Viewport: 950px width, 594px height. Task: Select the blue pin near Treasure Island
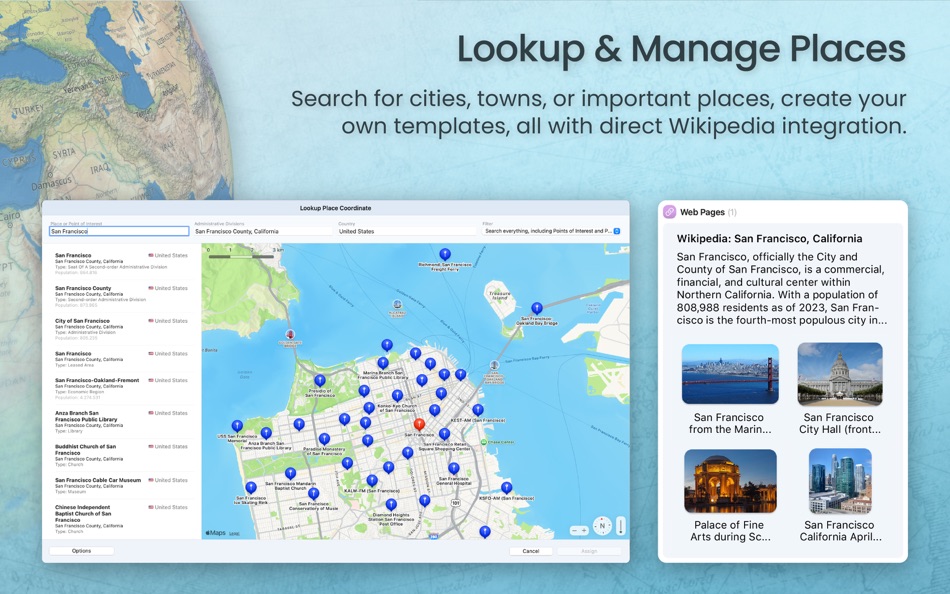(x=537, y=307)
